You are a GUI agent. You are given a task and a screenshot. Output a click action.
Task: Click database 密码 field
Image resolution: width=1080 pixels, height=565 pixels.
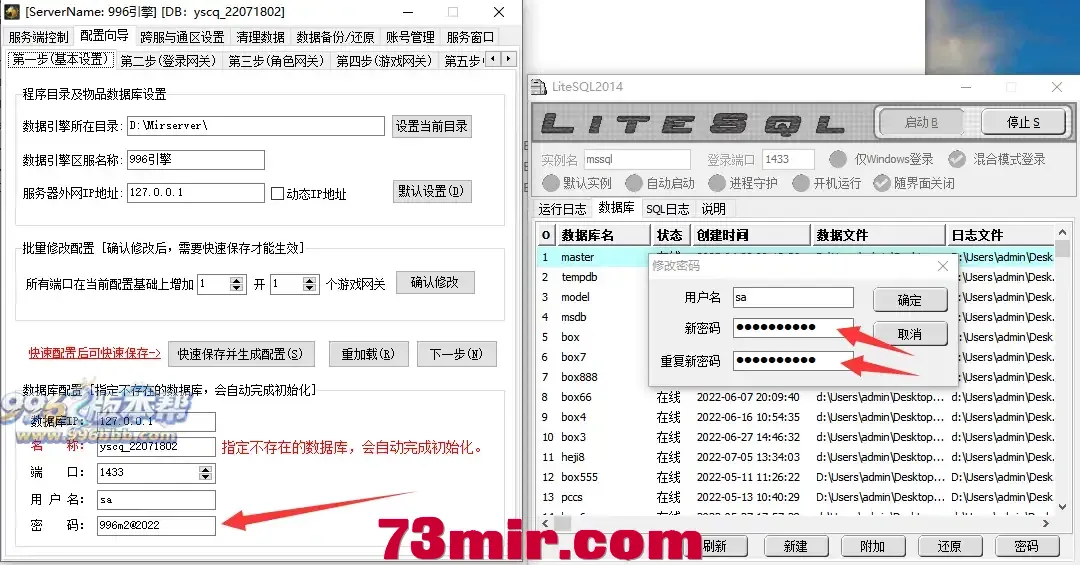point(156,526)
